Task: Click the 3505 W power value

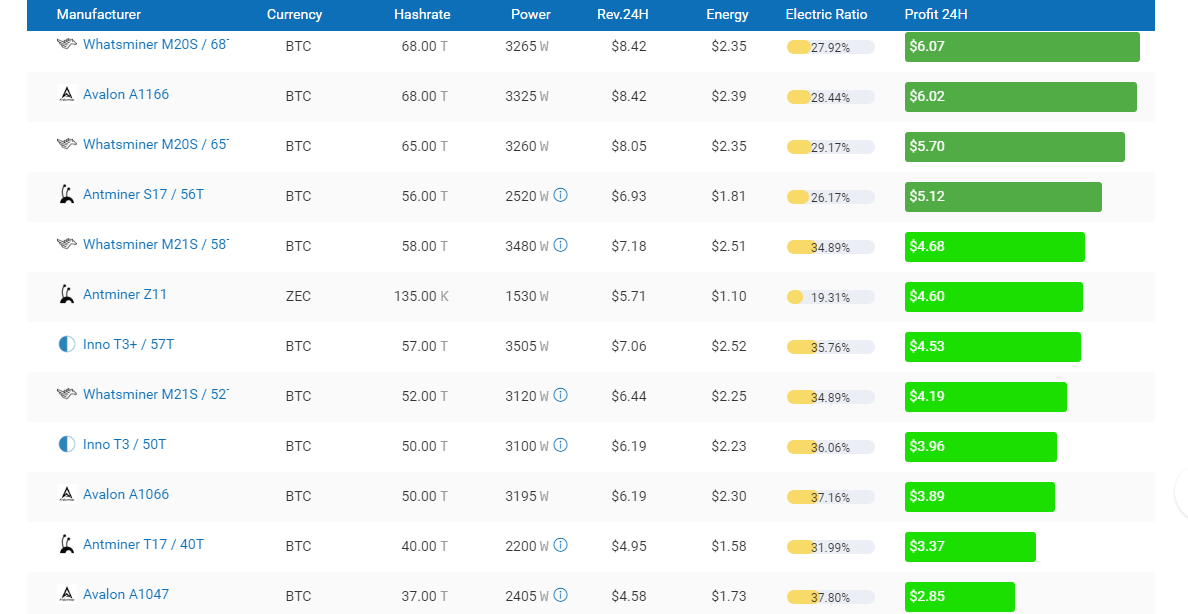Action: [x=527, y=346]
